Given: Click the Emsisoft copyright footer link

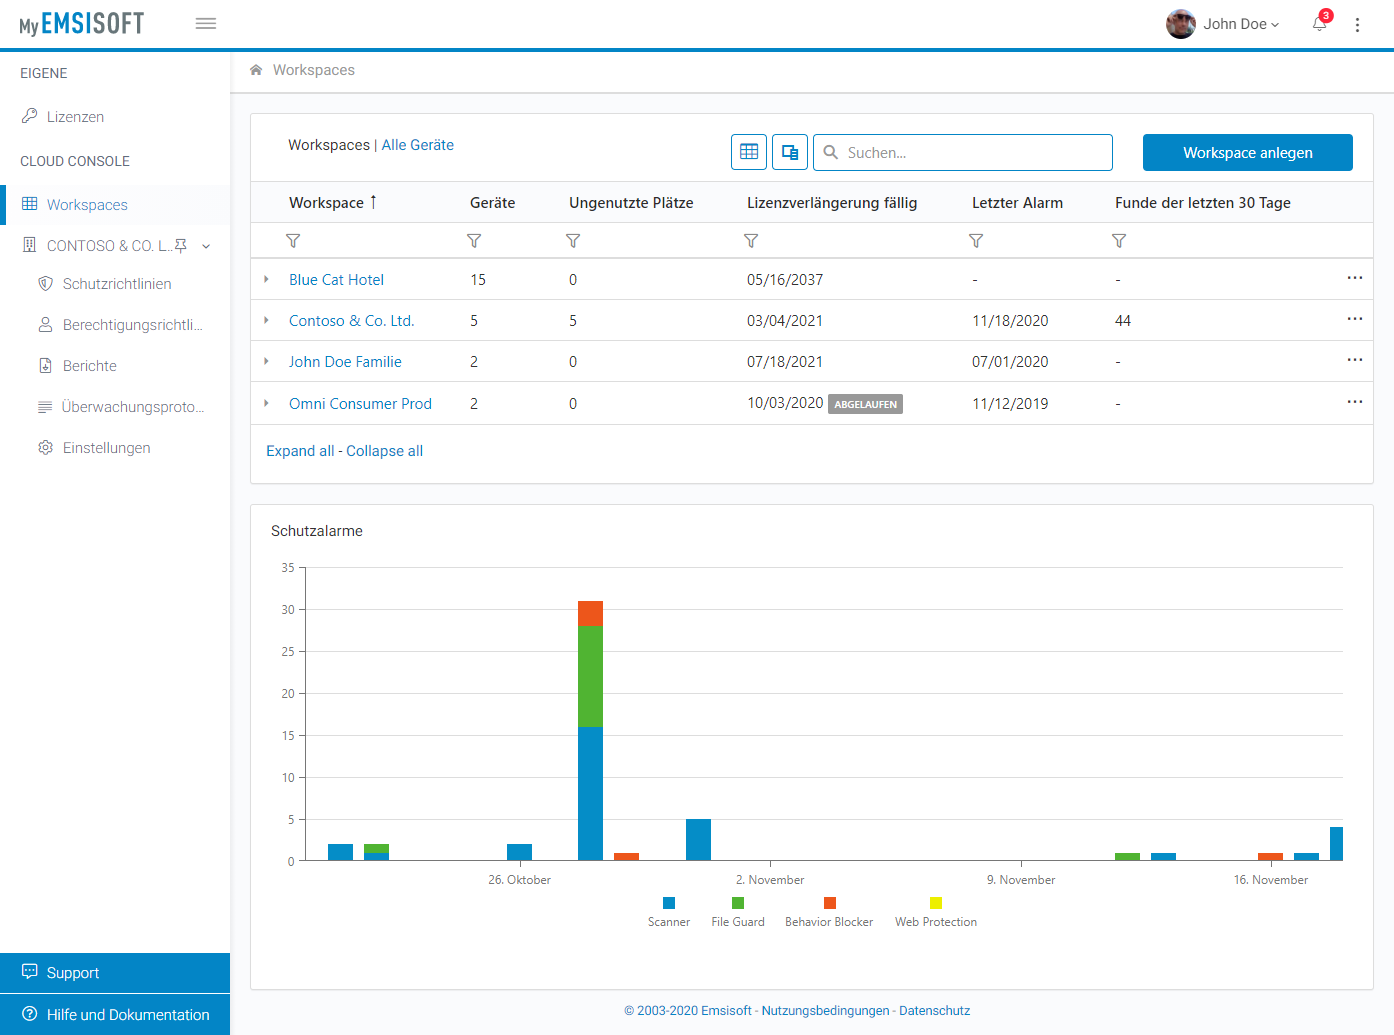Looking at the screenshot, I should tap(688, 1011).
